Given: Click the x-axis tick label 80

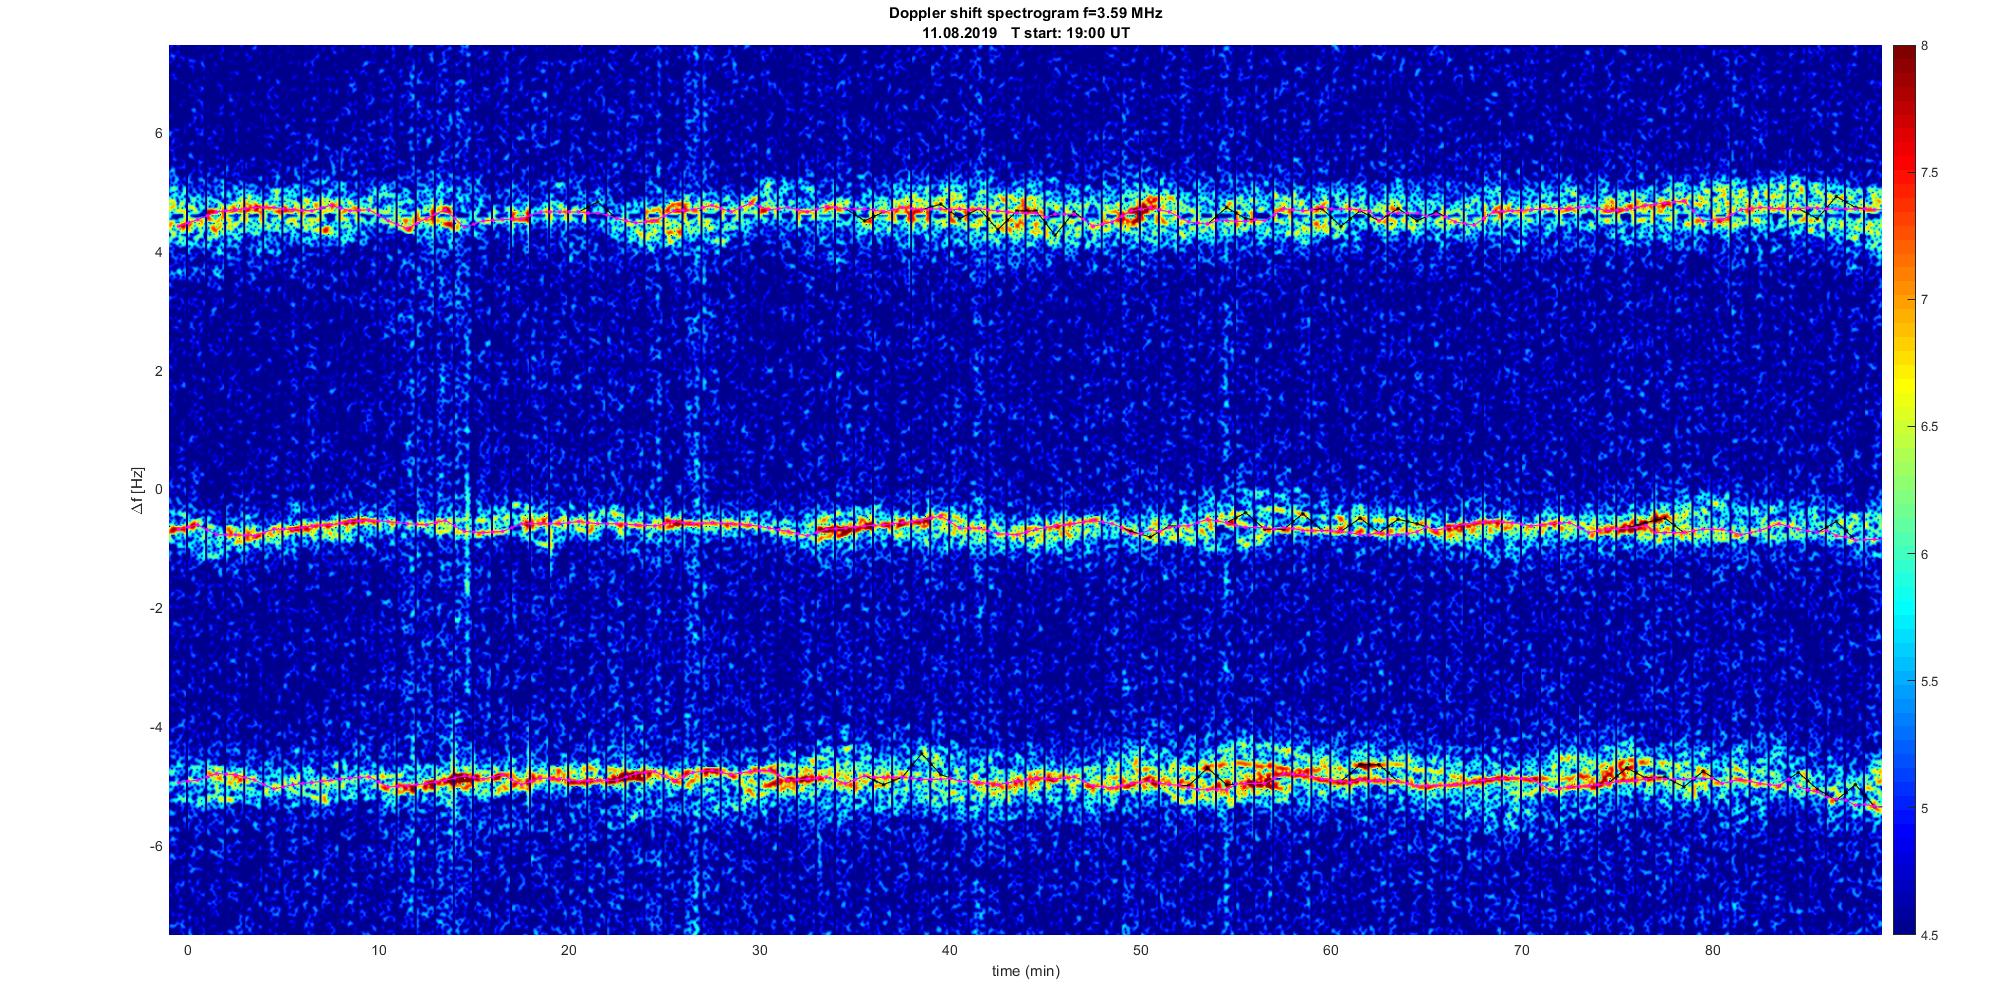Looking at the screenshot, I should tap(1712, 950).
